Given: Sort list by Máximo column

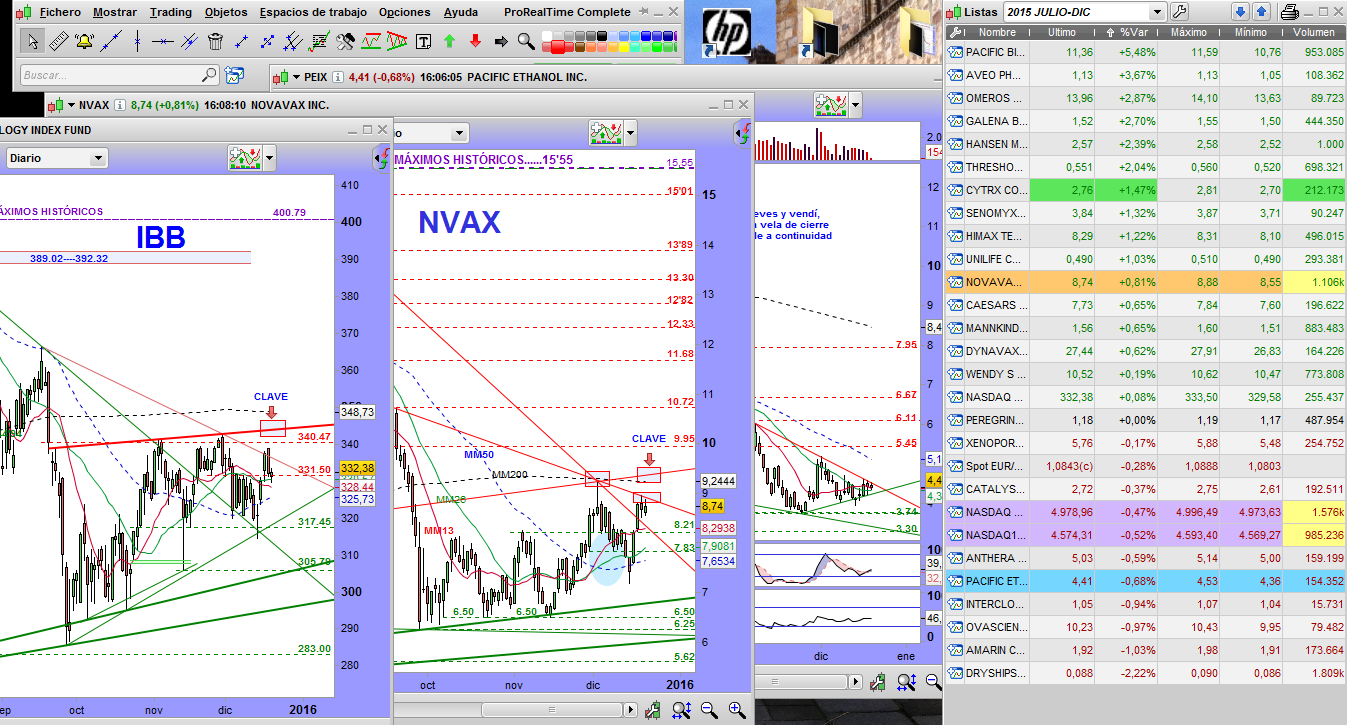Looking at the screenshot, I should point(1190,32).
